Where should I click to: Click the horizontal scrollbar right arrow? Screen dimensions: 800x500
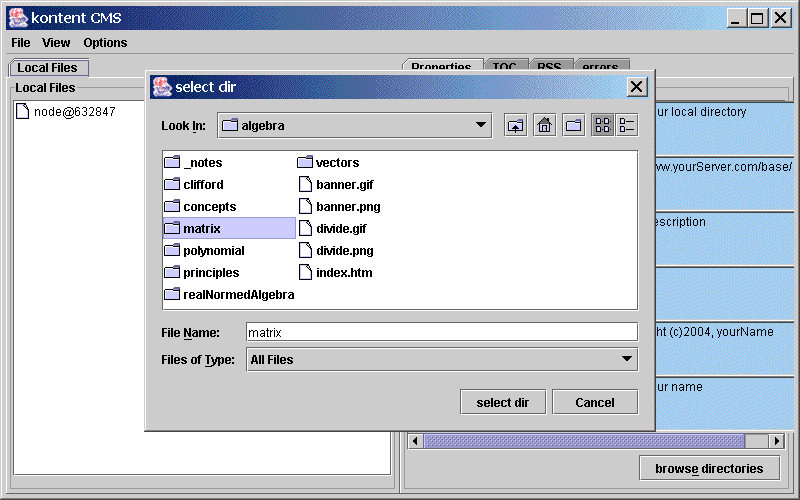777,441
